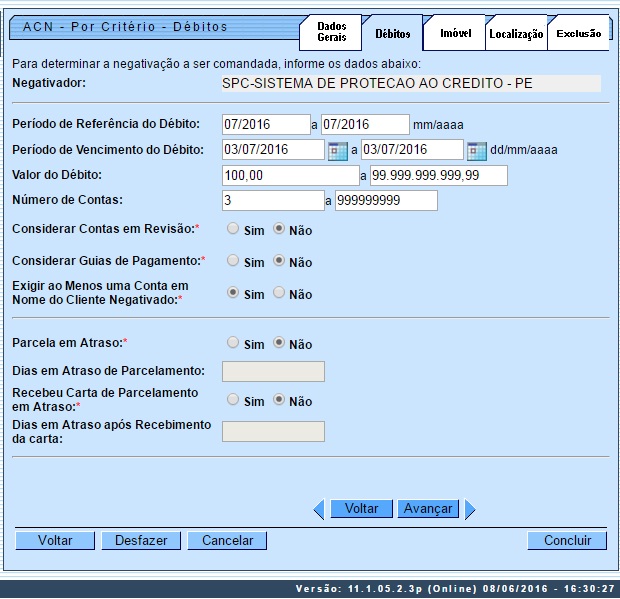The height and width of the screenshot is (599, 620).
Task: Switch to the Dados Gerais tab
Action: click(x=331, y=32)
